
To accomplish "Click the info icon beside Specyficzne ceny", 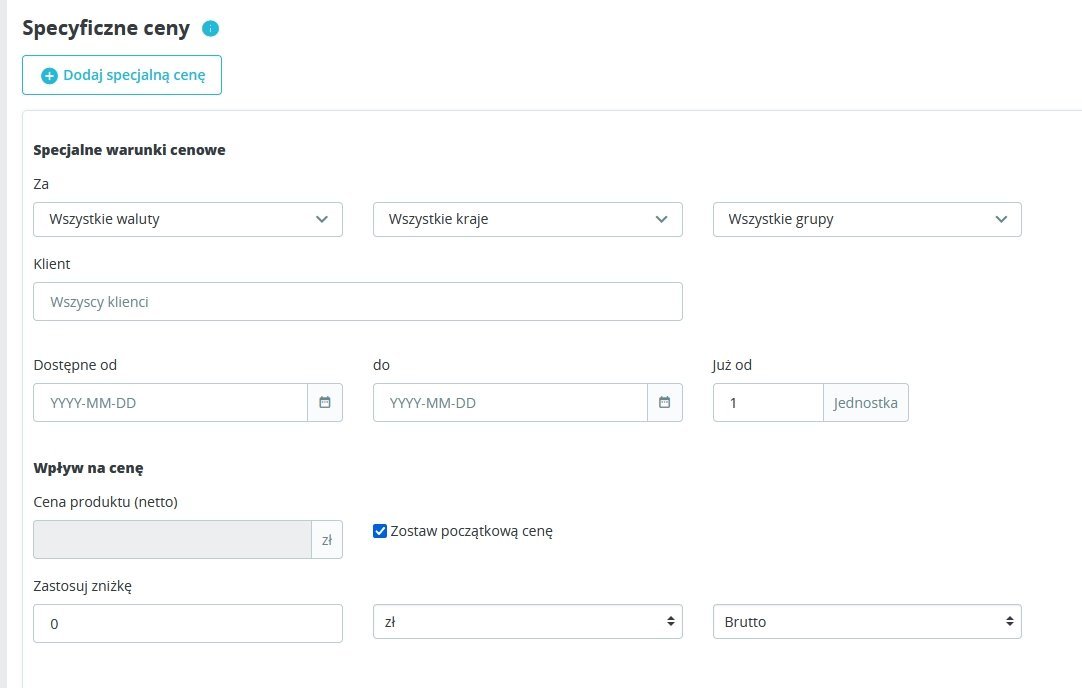I will (210, 29).
